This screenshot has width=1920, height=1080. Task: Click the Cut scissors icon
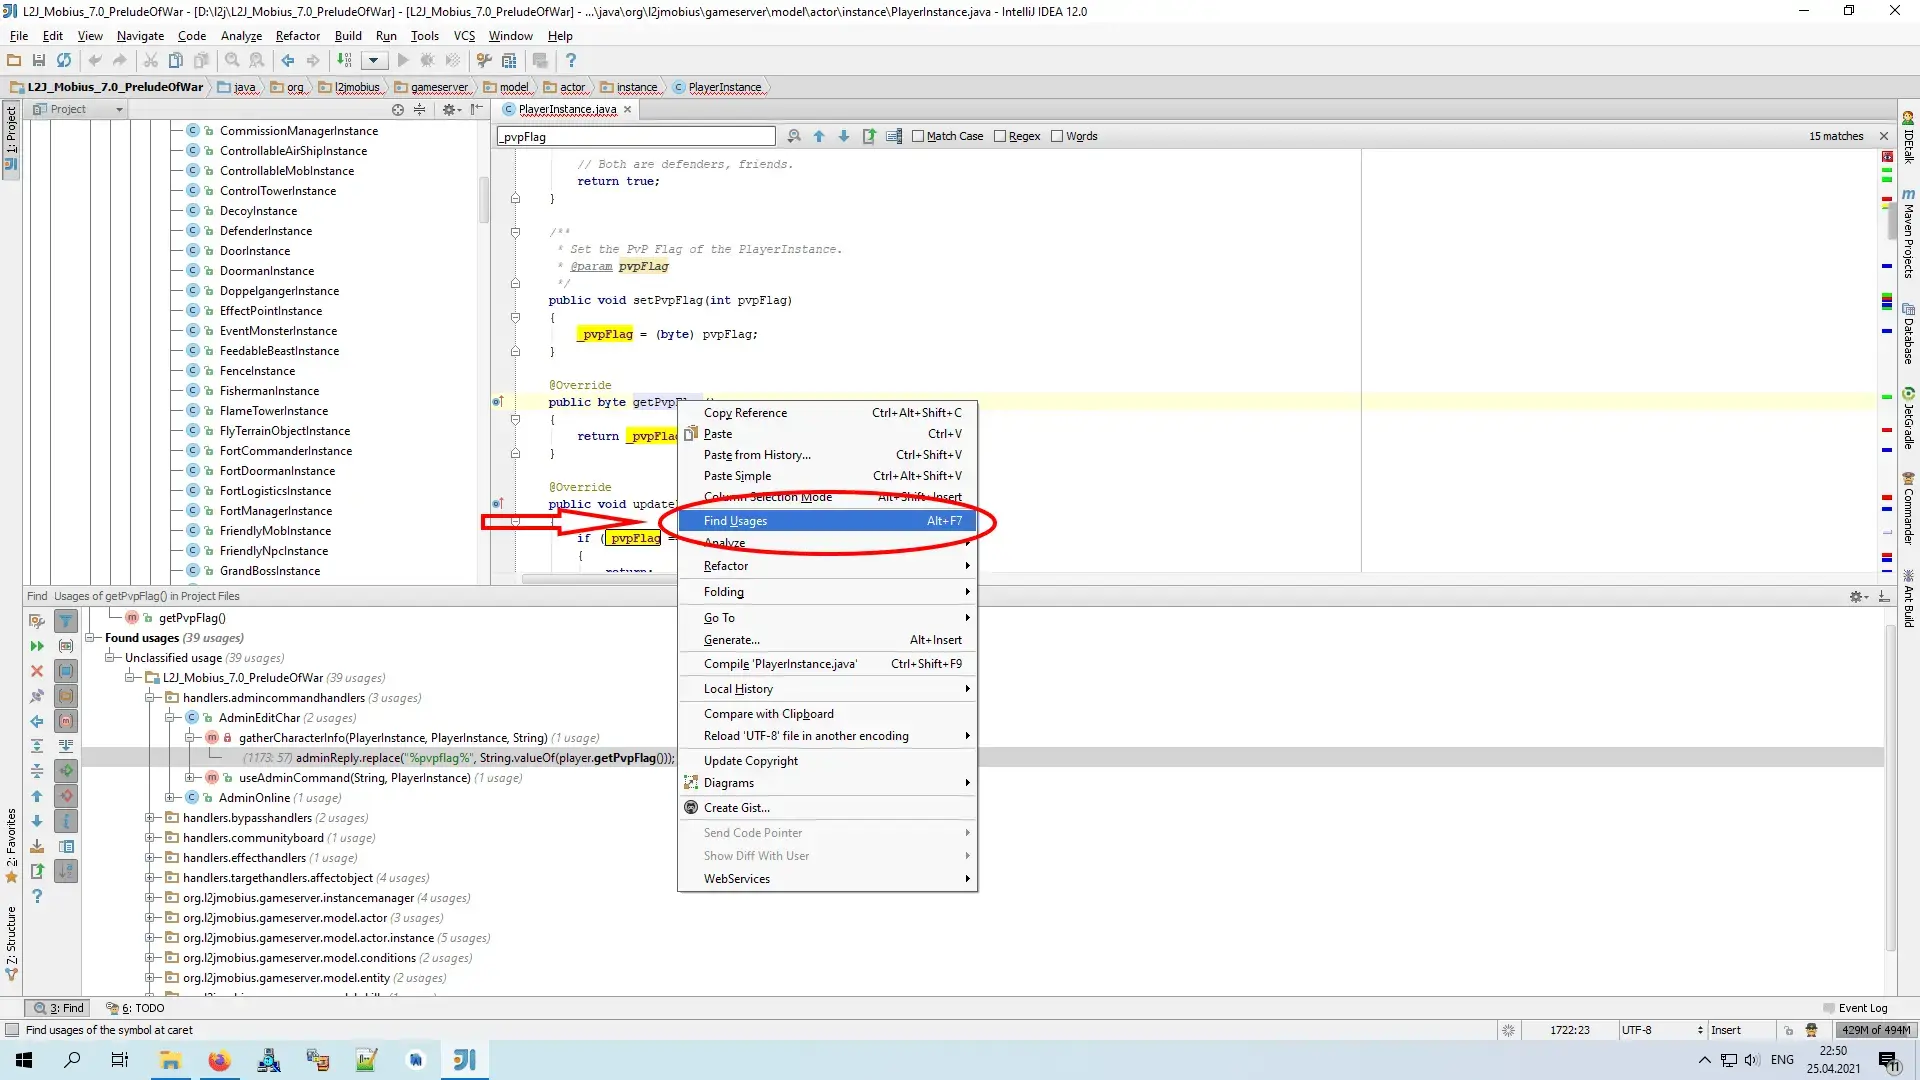tap(151, 61)
